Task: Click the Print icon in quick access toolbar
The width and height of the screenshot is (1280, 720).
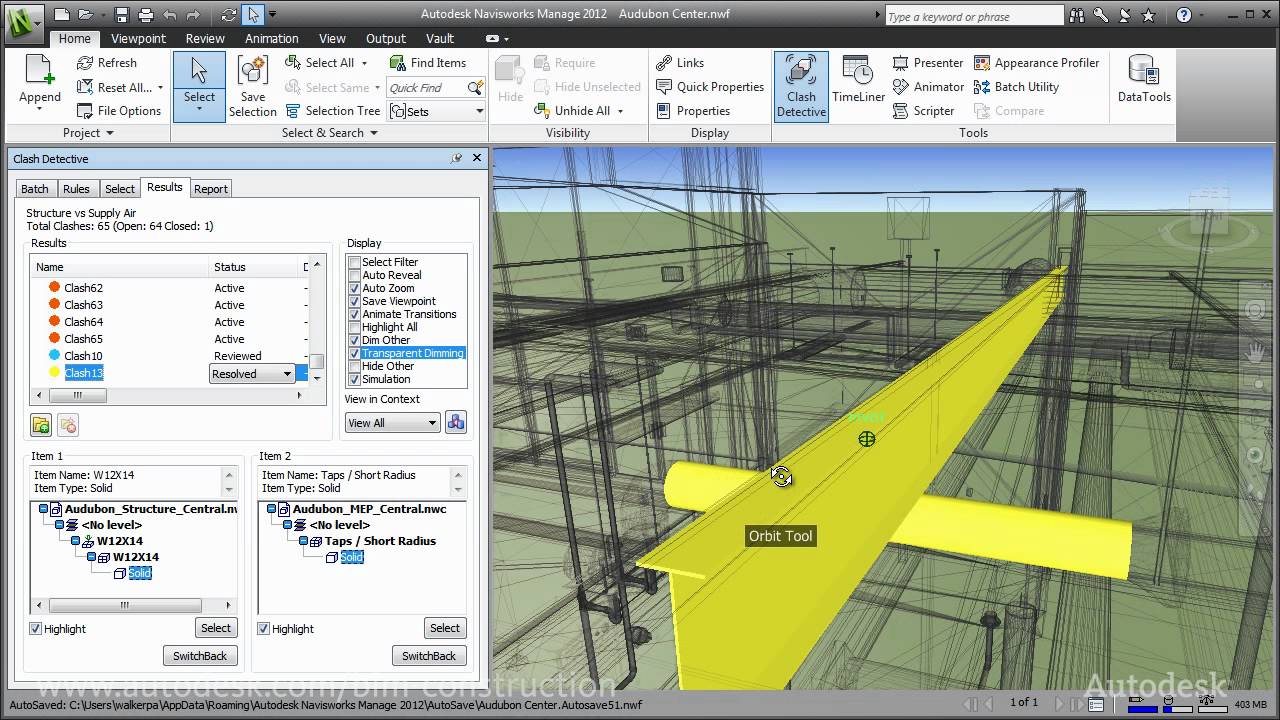Action: tap(146, 15)
